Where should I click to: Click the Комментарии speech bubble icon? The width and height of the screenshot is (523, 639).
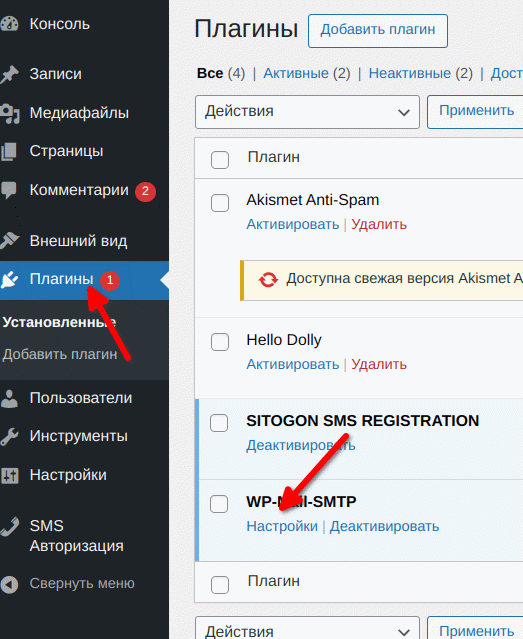[x=9, y=190]
